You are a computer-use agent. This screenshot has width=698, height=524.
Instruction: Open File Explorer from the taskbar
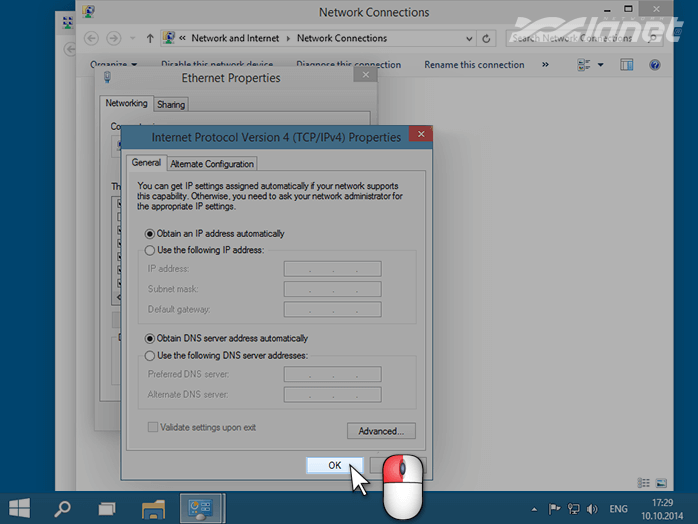(153, 508)
